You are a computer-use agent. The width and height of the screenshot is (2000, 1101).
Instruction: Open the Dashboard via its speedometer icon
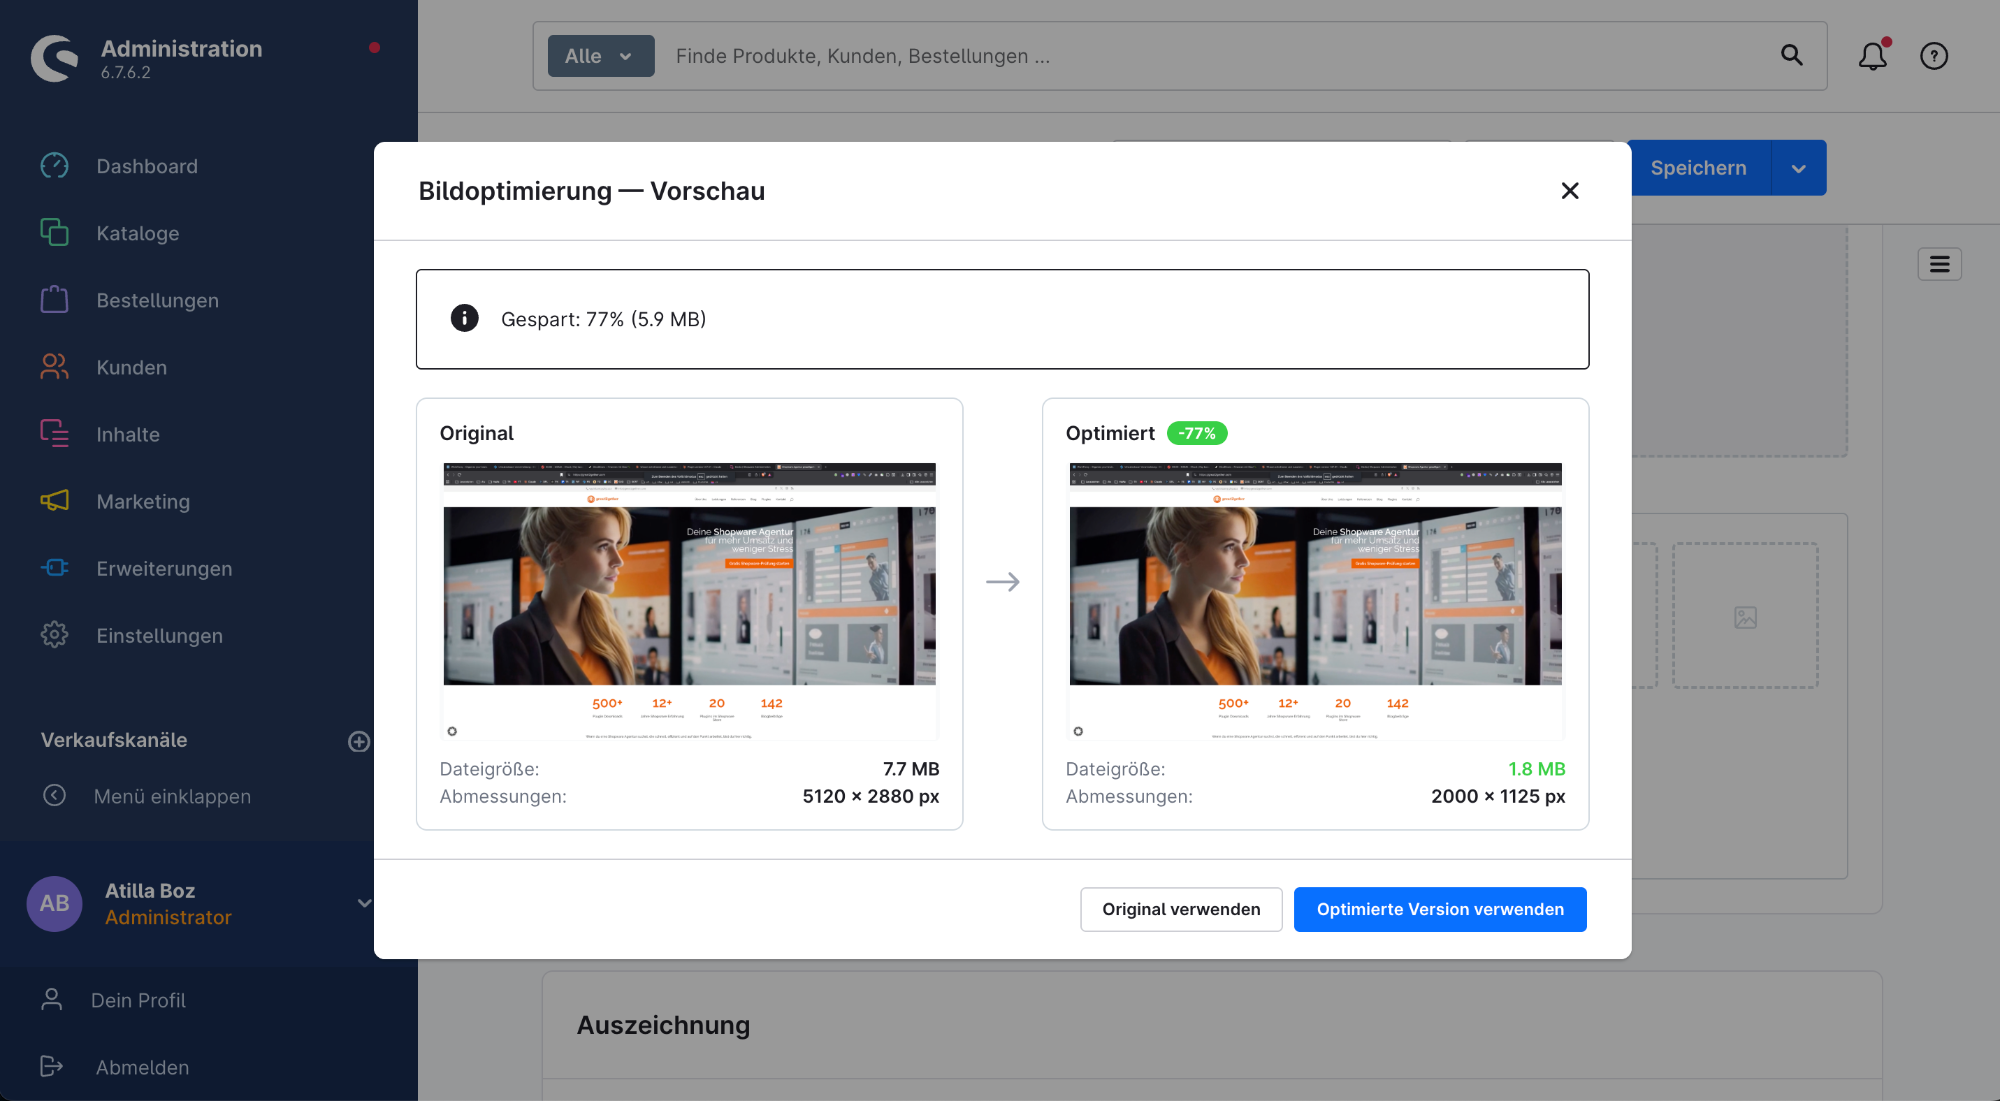pyautogui.click(x=54, y=166)
